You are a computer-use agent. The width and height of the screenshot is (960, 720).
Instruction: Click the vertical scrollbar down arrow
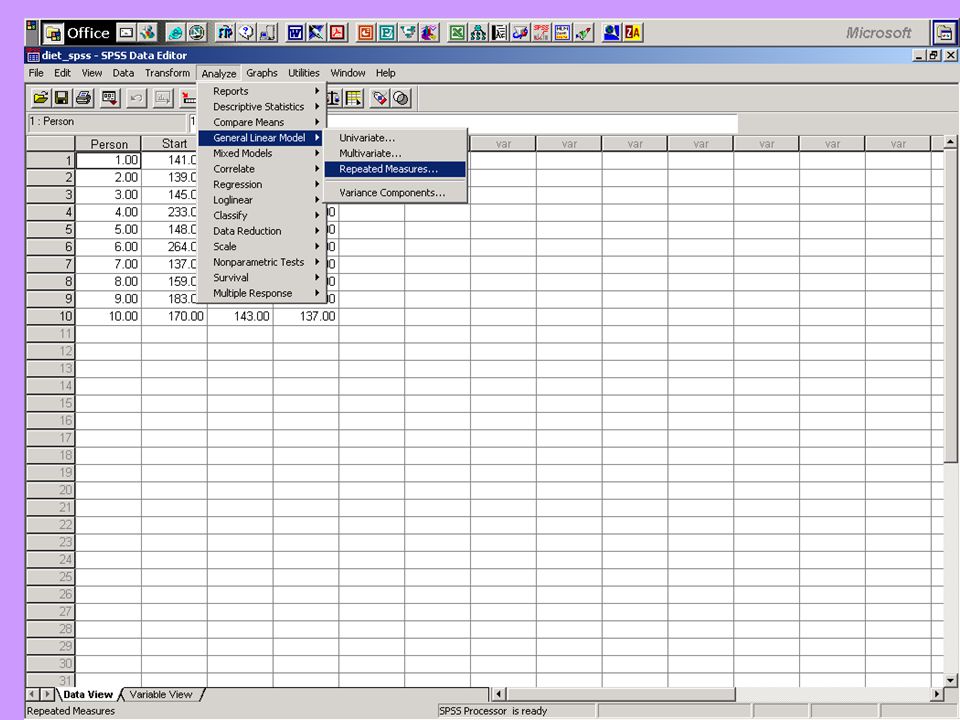[x=950, y=680]
